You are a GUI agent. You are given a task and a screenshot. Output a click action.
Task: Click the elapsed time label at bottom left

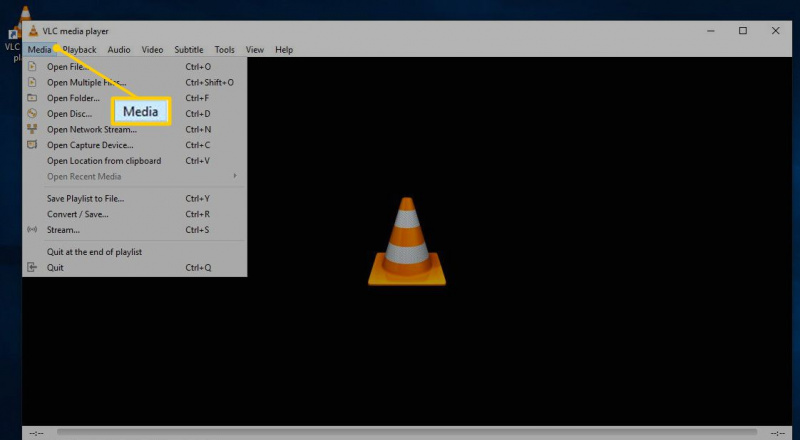(36, 433)
